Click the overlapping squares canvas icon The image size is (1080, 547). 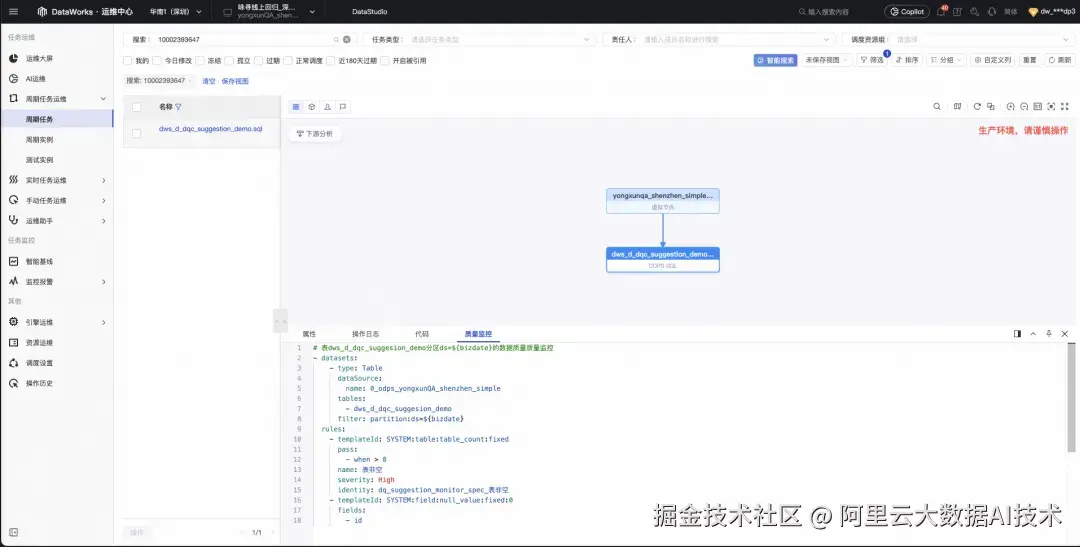point(990,107)
